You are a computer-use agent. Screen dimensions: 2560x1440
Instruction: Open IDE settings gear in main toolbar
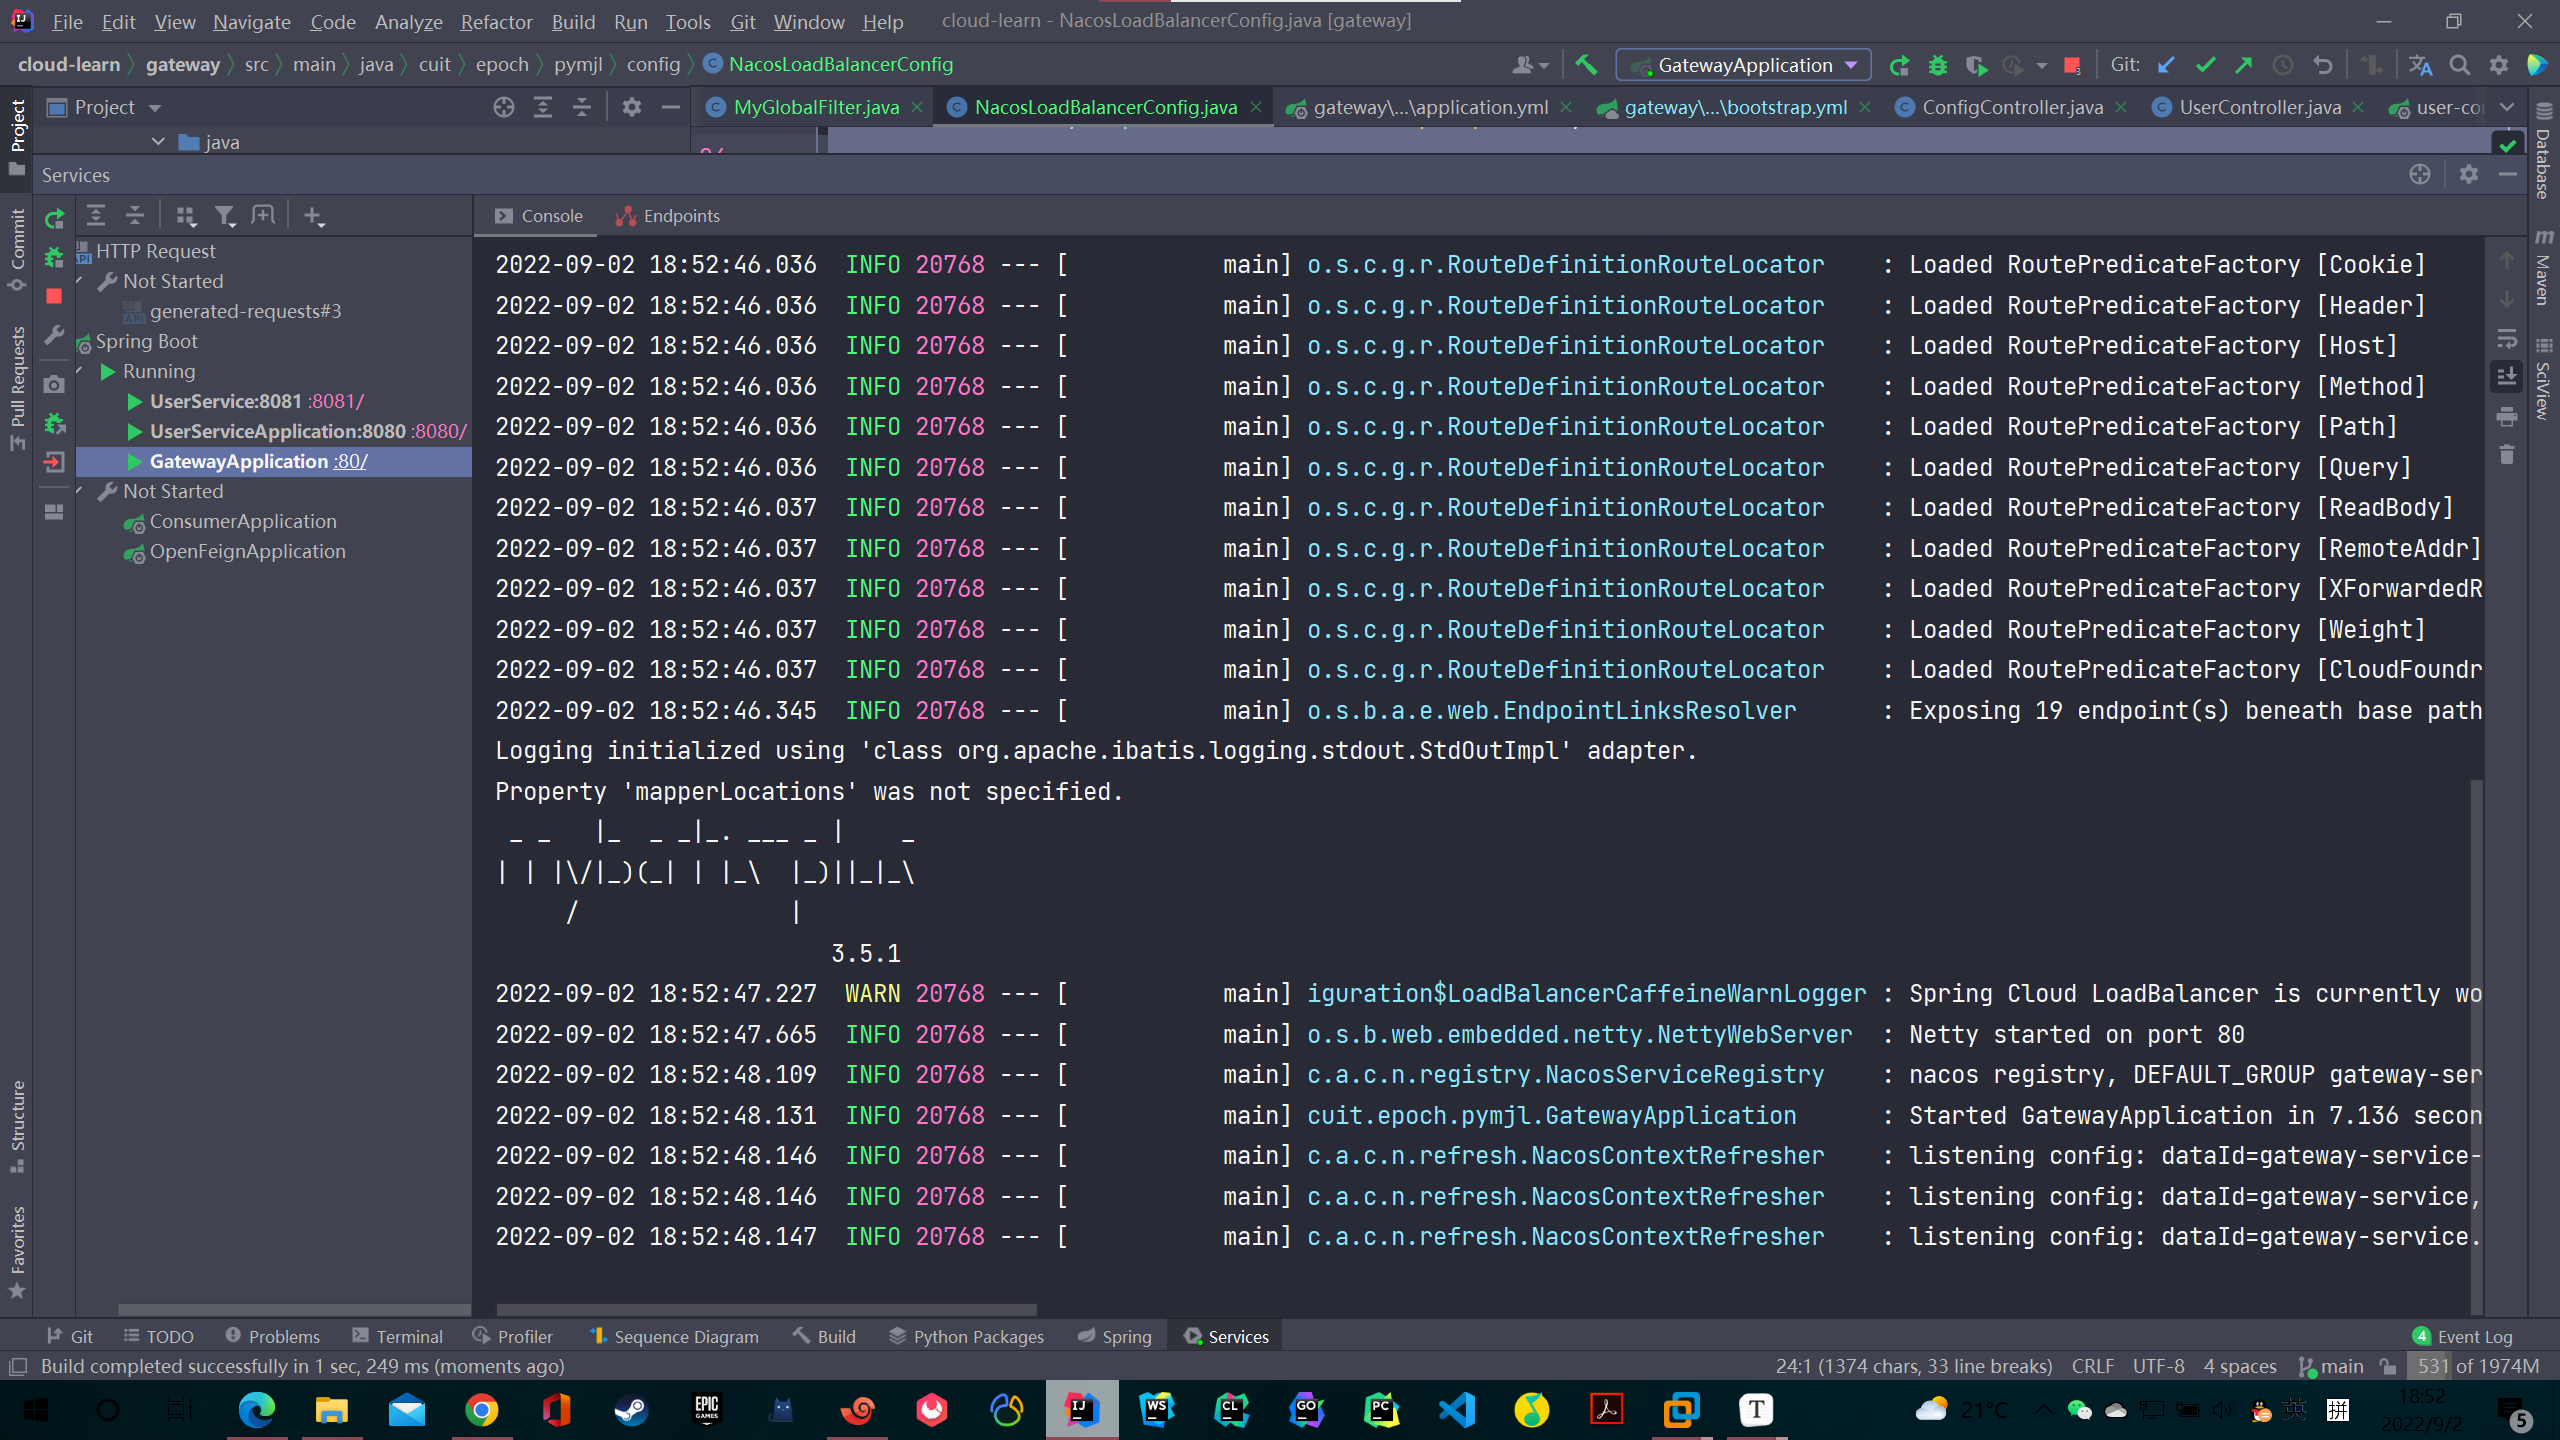pos(2499,65)
